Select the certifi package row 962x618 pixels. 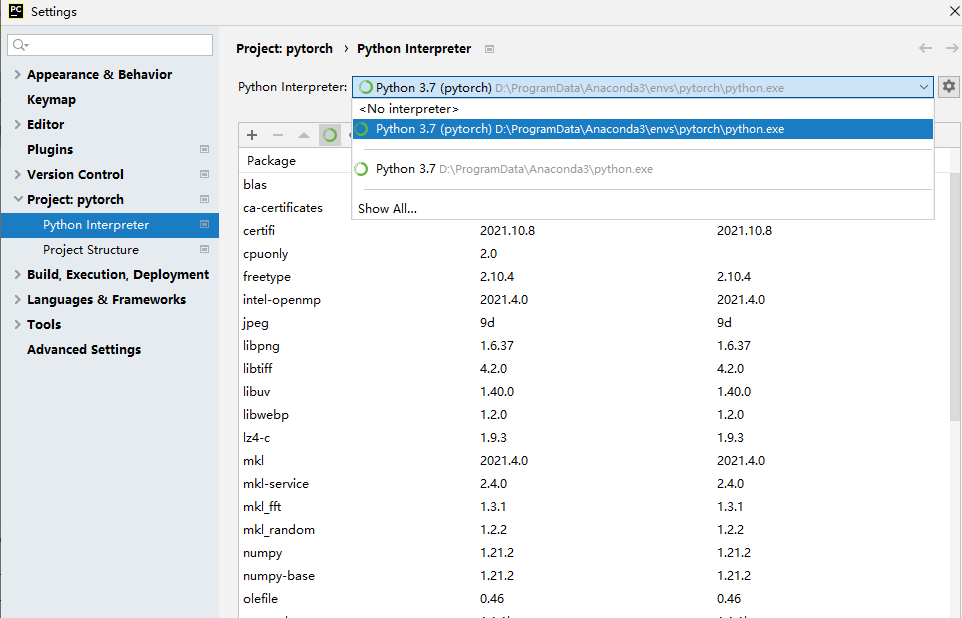tap(594, 231)
